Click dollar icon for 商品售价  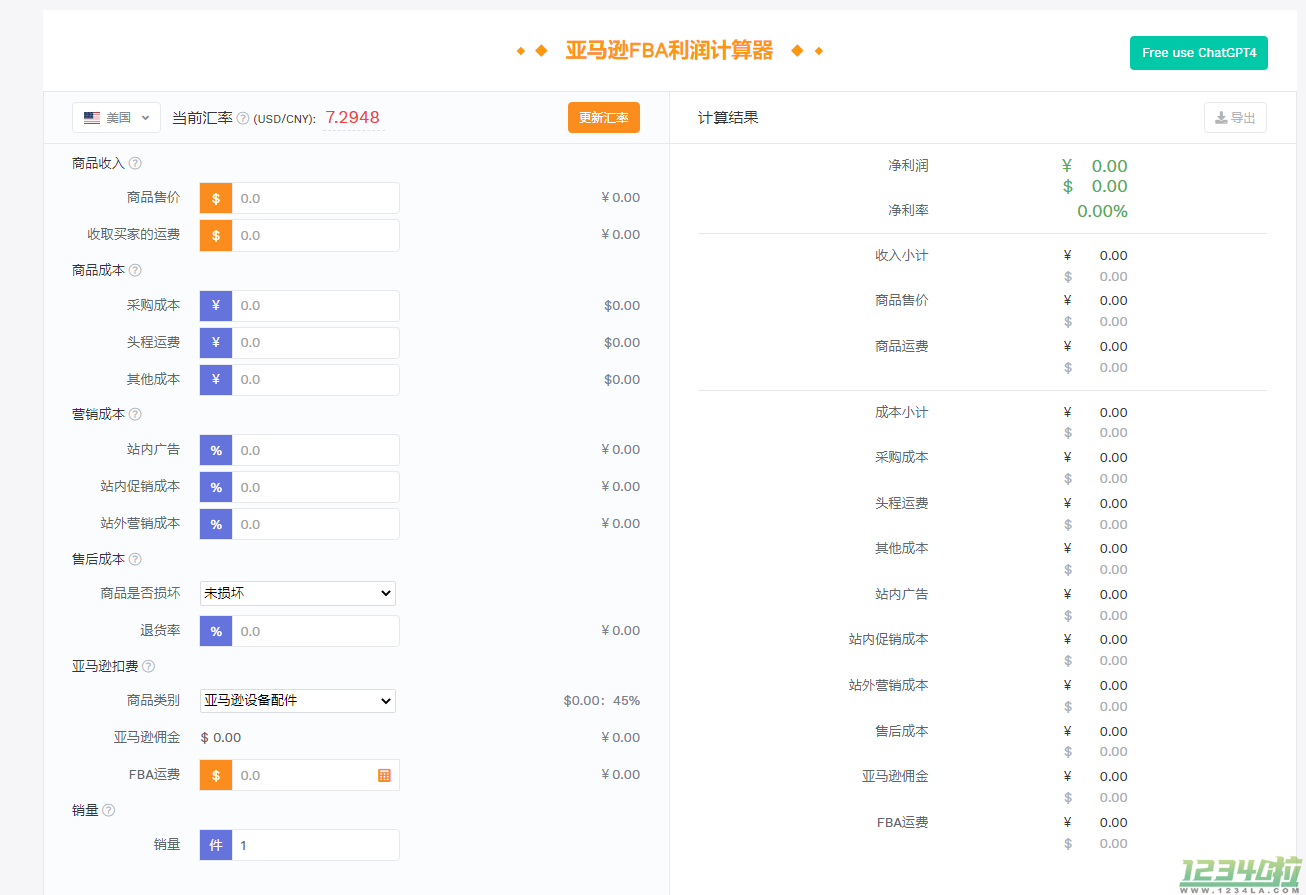click(216, 198)
